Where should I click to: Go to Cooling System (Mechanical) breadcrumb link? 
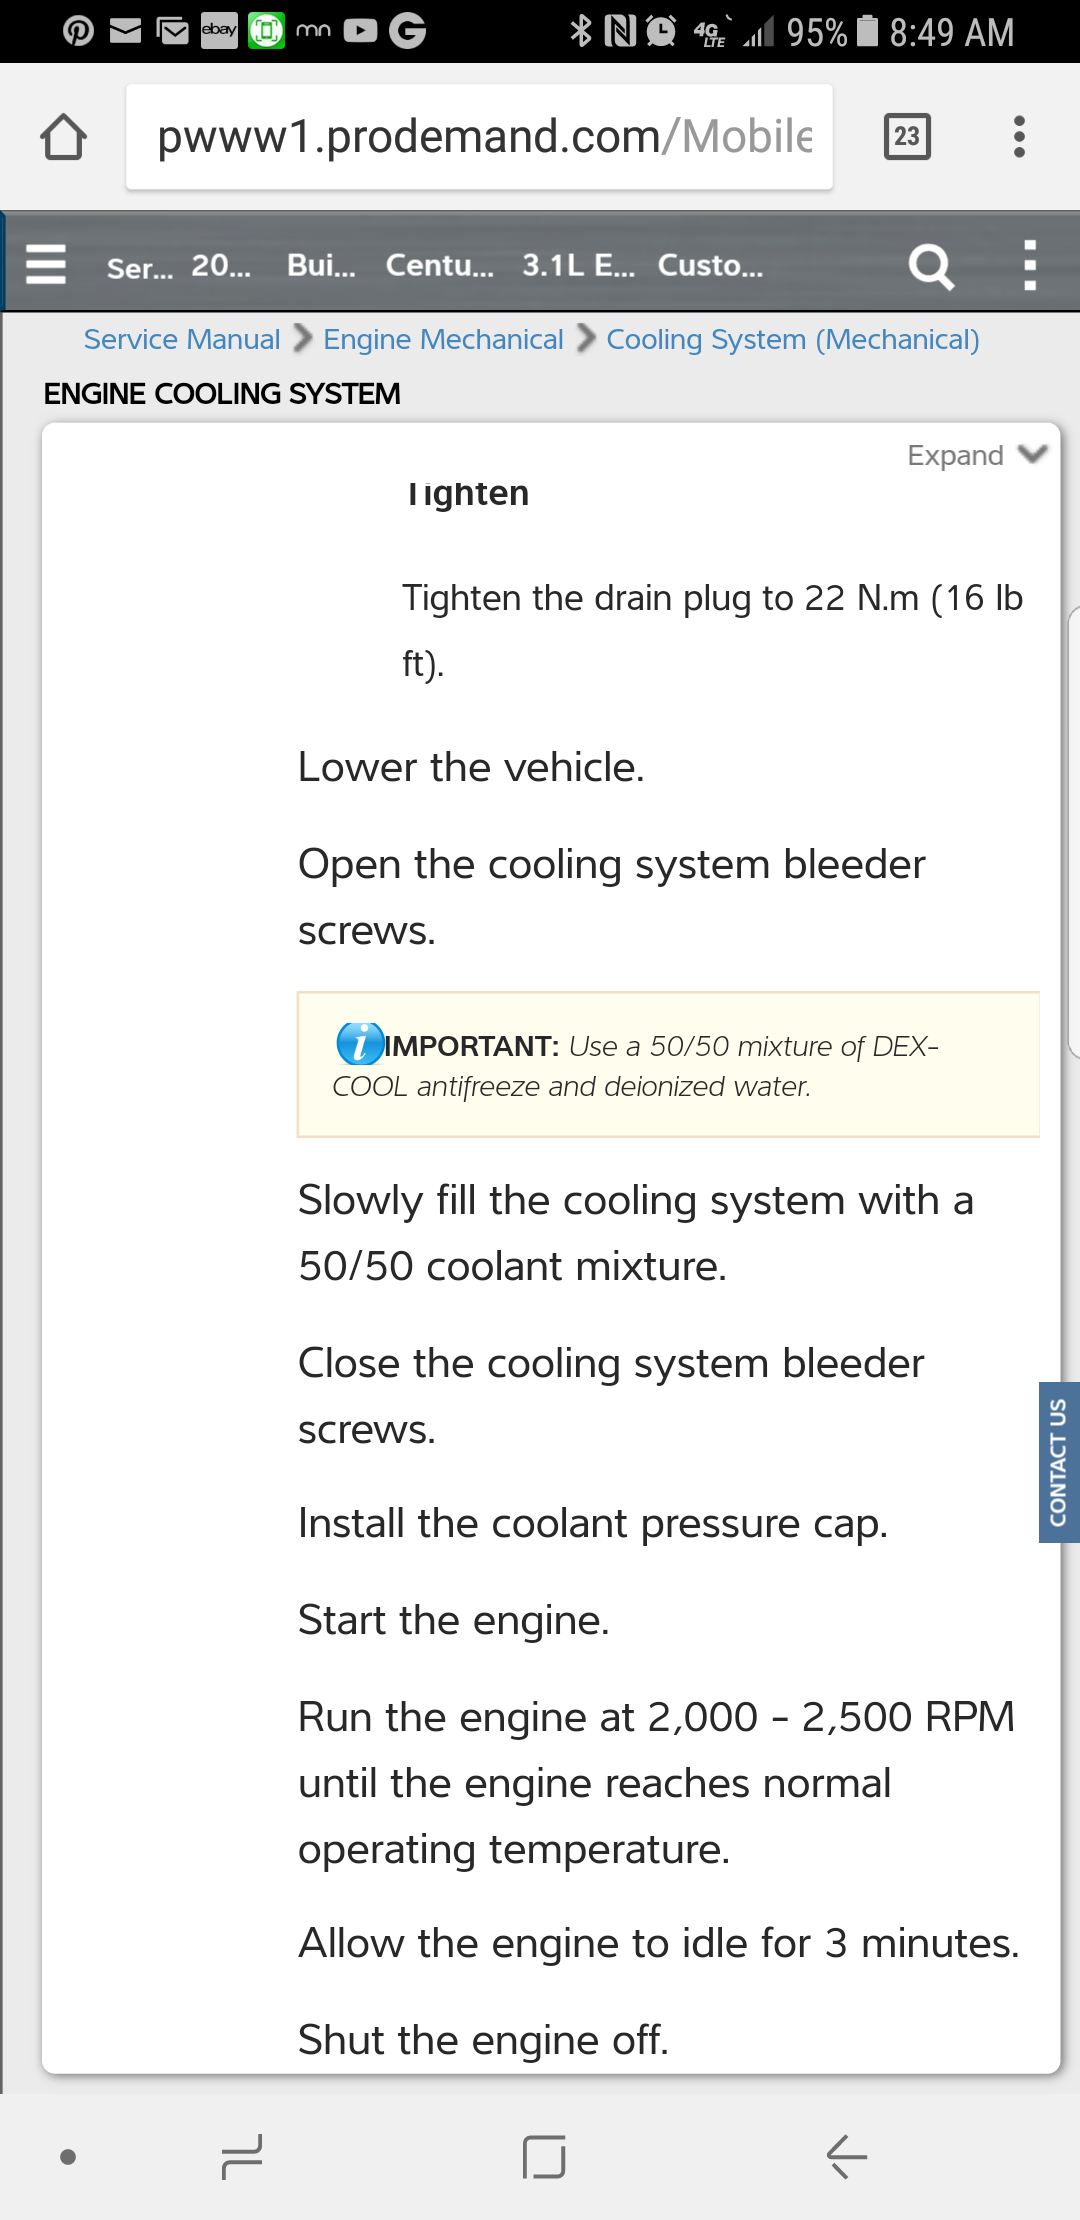(792, 340)
